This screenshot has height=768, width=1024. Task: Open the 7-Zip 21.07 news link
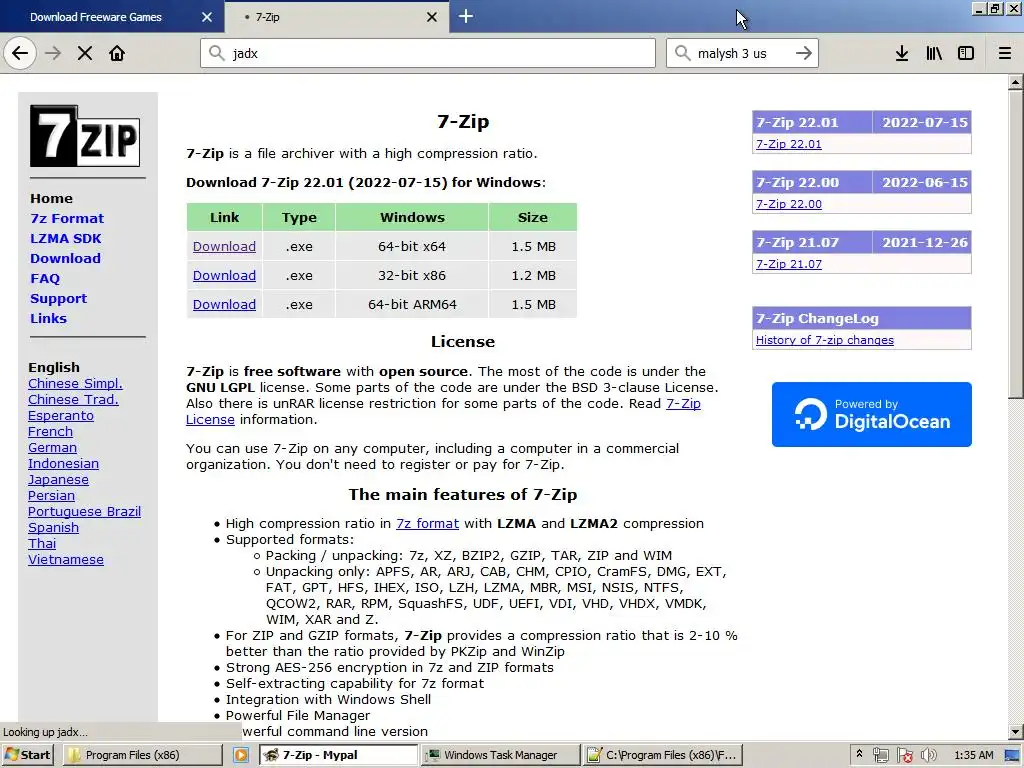(788, 264)
